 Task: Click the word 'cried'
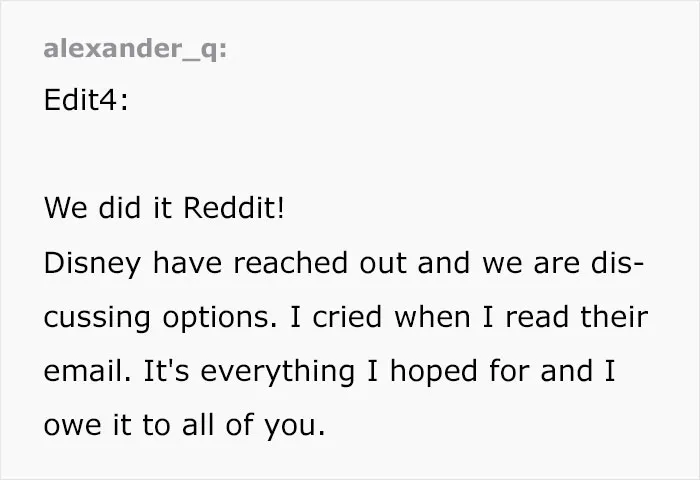pyautogui.click(x=347, y=317)
